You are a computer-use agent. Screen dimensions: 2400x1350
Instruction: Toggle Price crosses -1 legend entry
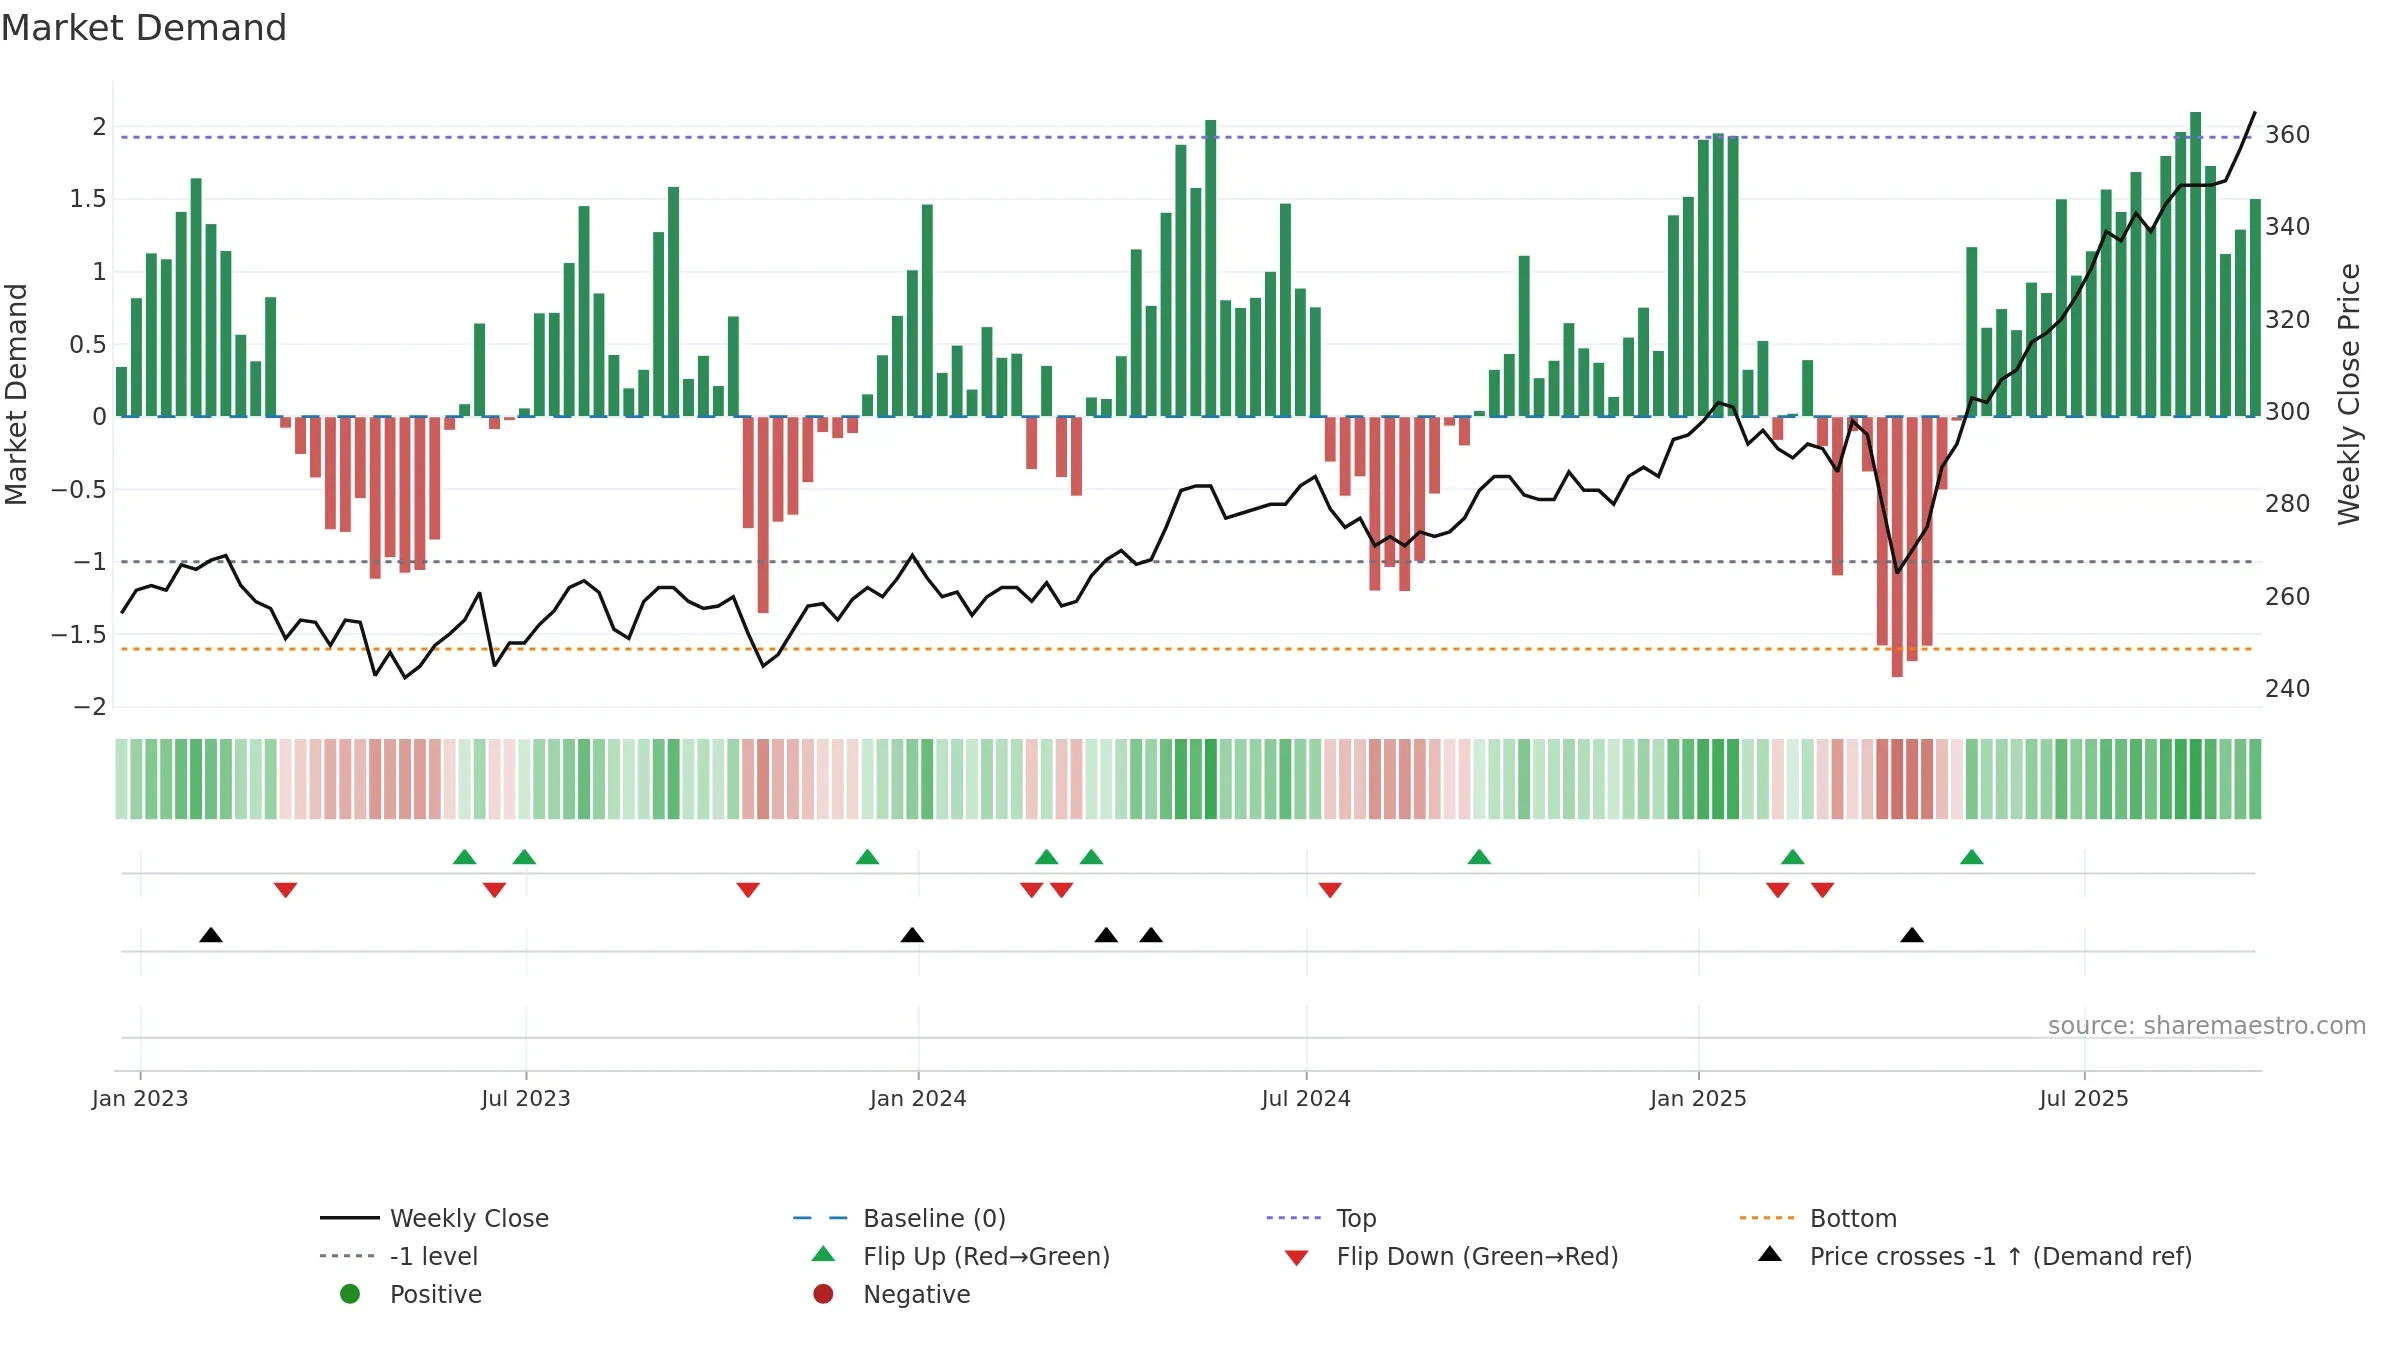(1975, 1256)
